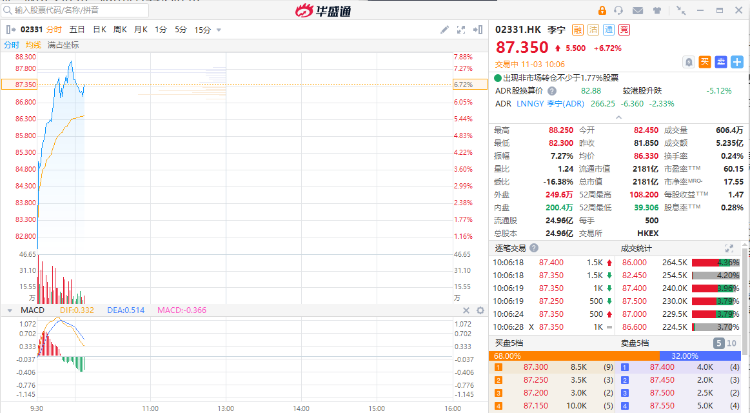Viewport: 750px width, 413px height.
Task: Switch to the 五日 five-day chart tab
Action: point(77,30)
